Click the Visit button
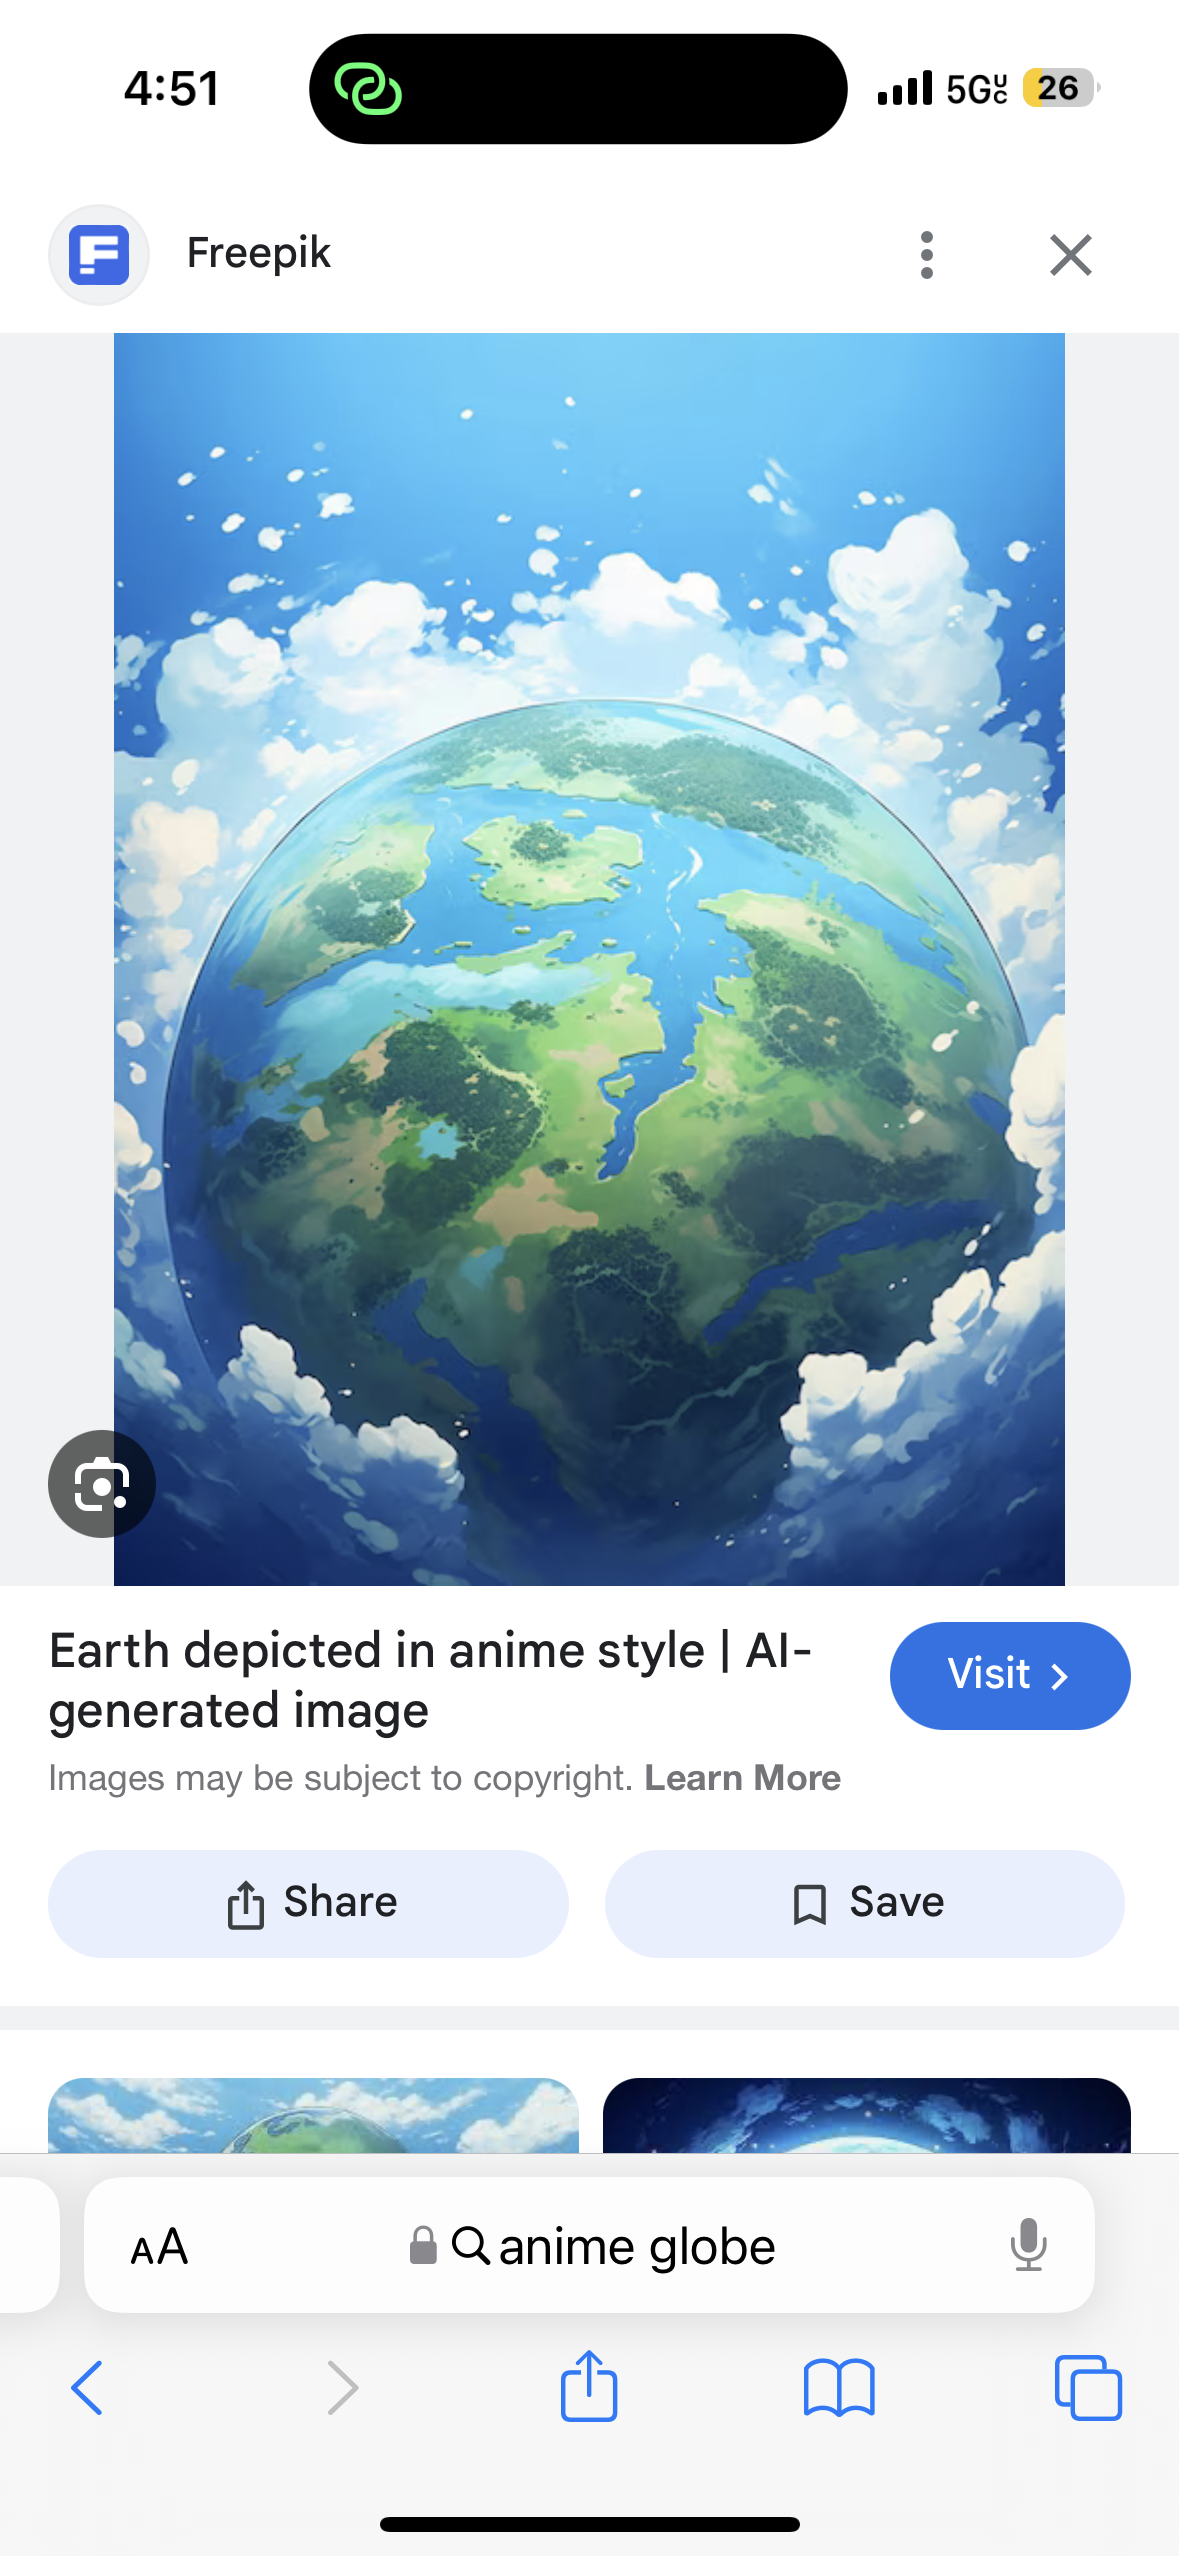The height and width of the screenshot is (2556, 1179). 1010,1675
